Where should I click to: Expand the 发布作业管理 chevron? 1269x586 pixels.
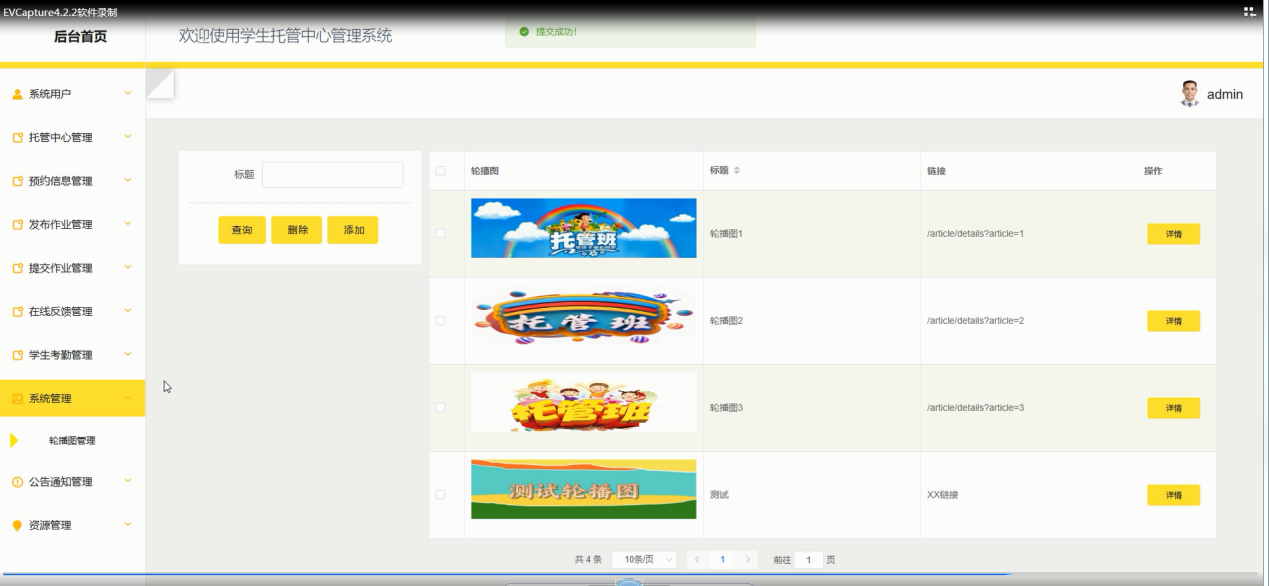coord(127,224)
